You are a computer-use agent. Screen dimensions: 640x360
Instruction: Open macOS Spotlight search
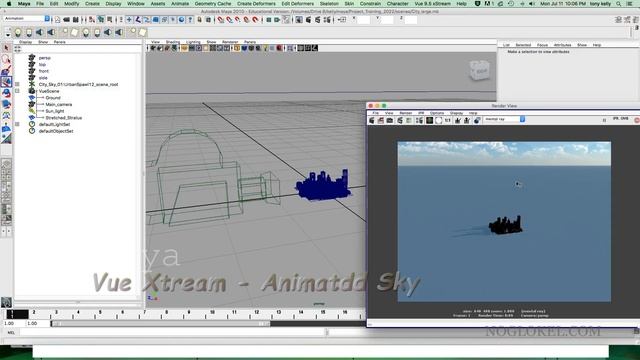click(x=619, y=4)
